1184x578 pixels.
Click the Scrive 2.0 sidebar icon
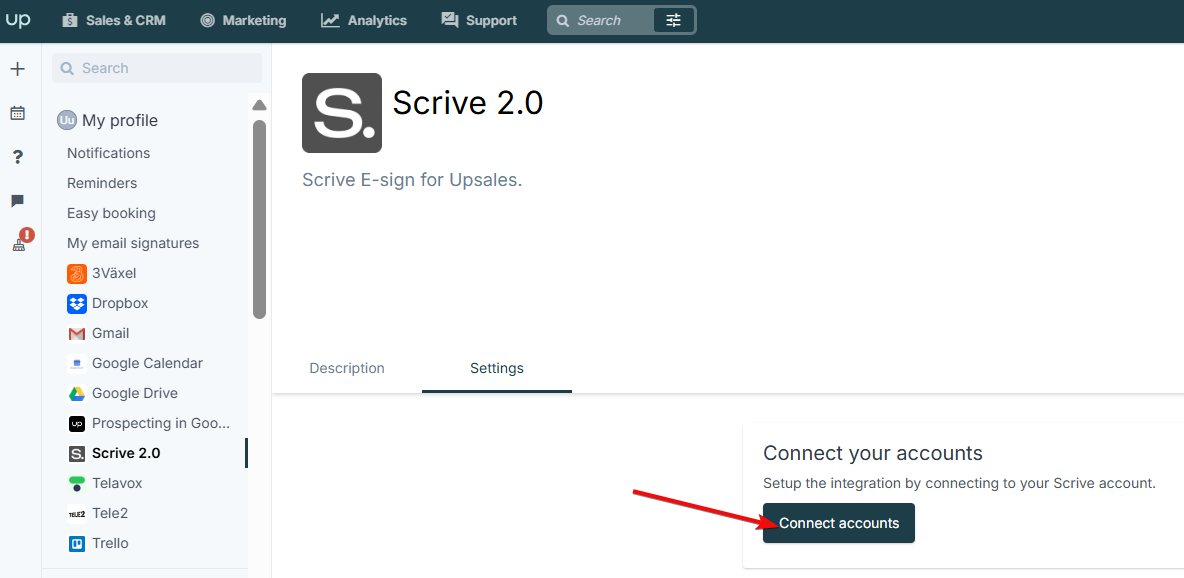point(76,453)
